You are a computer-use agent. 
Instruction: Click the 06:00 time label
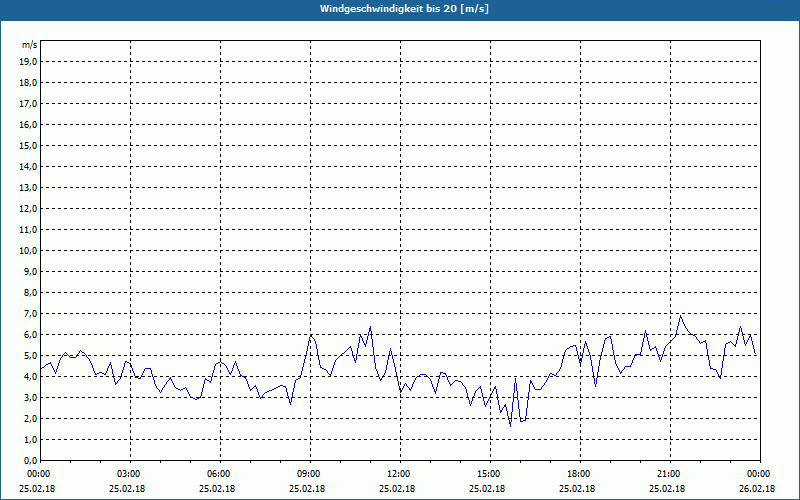220,474
